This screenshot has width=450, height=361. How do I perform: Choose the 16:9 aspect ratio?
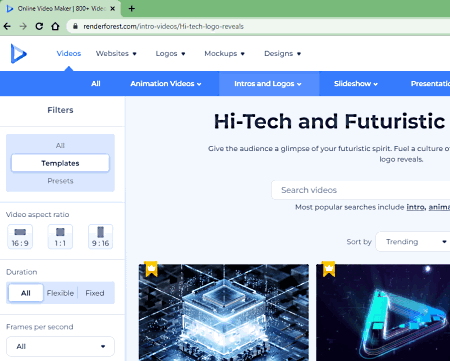pos(20,237)
